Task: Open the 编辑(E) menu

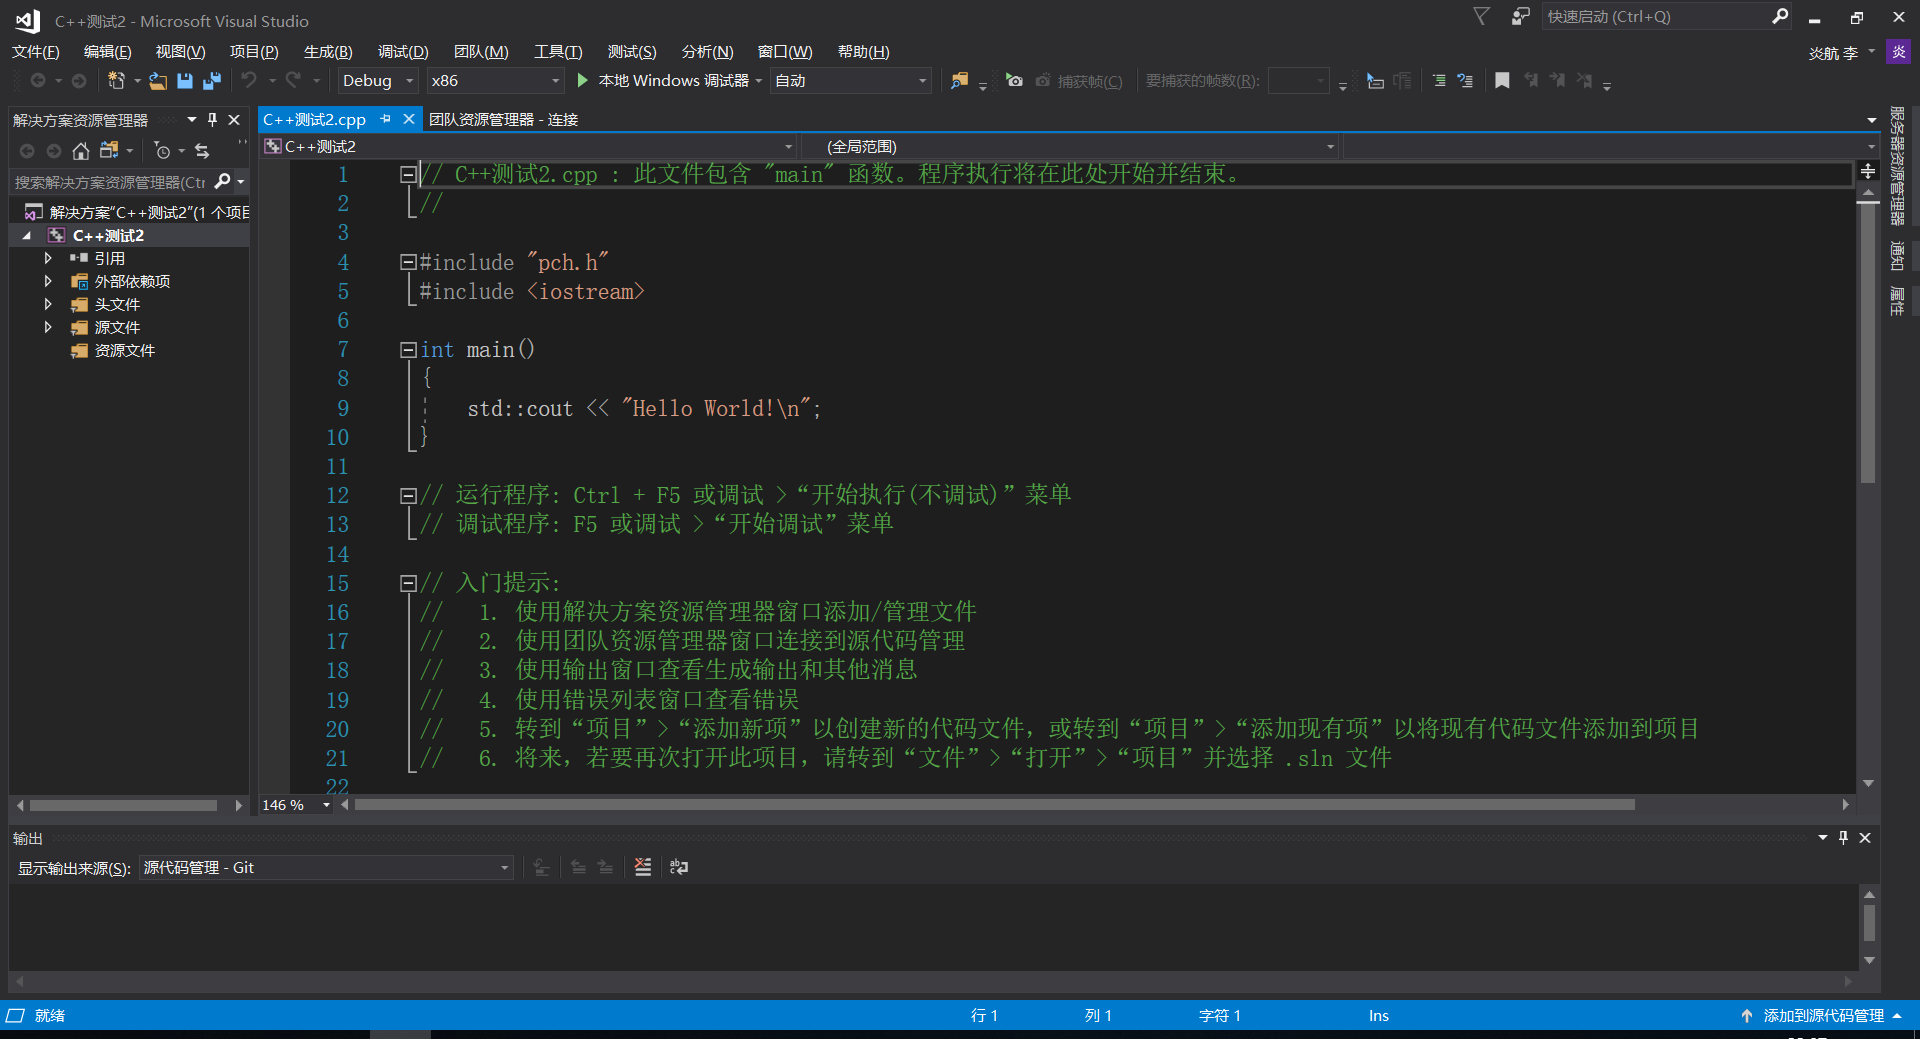Action: (107, 52)
